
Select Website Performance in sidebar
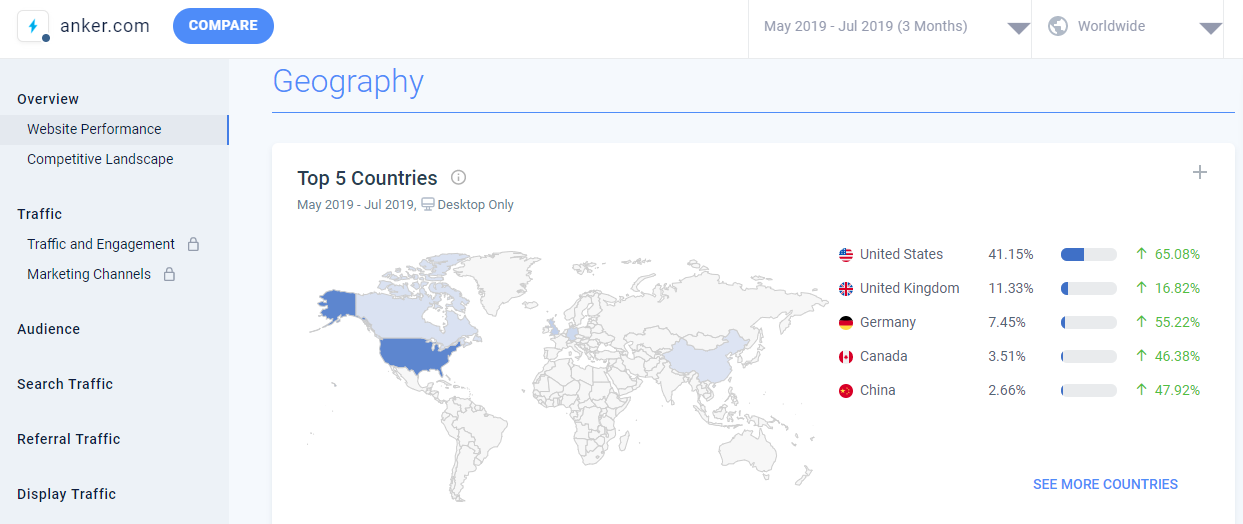(x=94, y=129)
